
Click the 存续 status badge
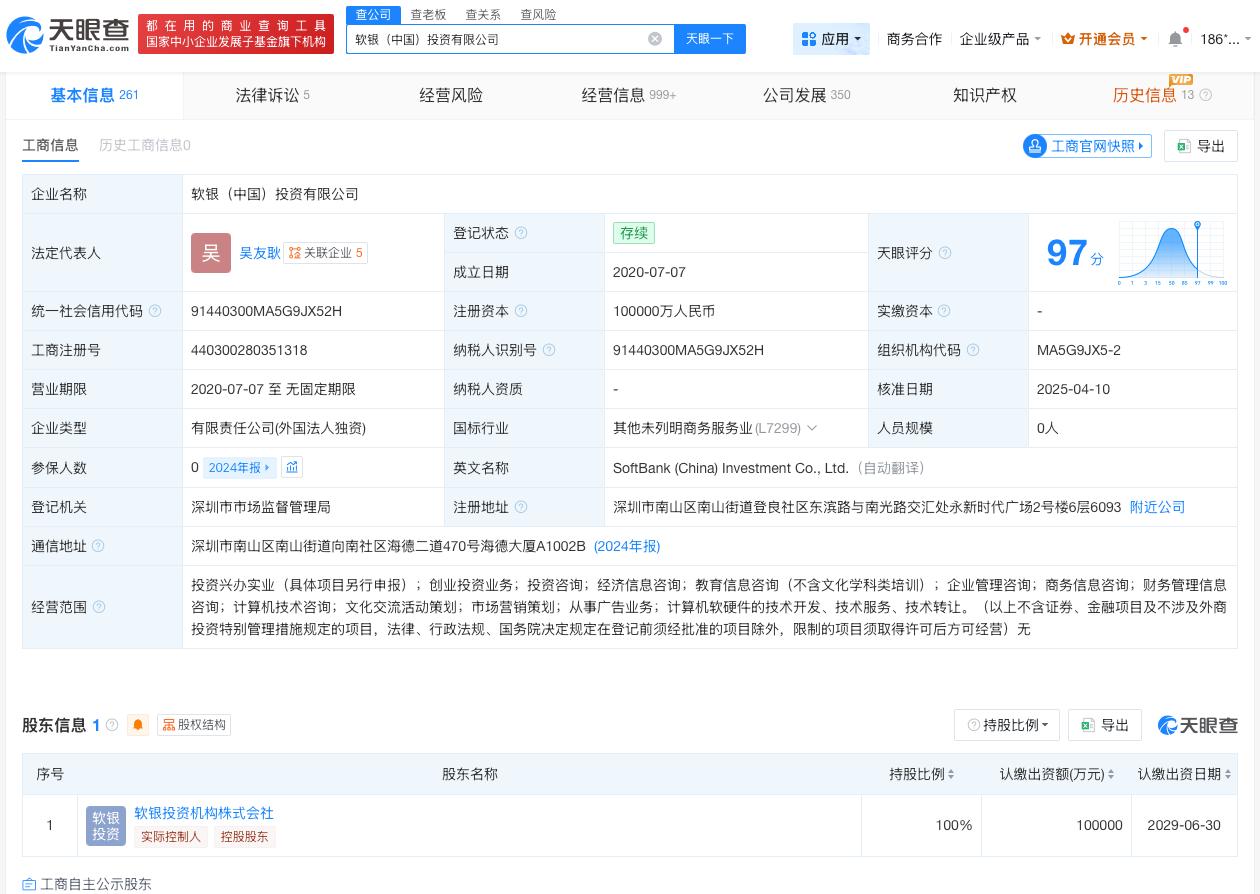[x=634, y=233]
